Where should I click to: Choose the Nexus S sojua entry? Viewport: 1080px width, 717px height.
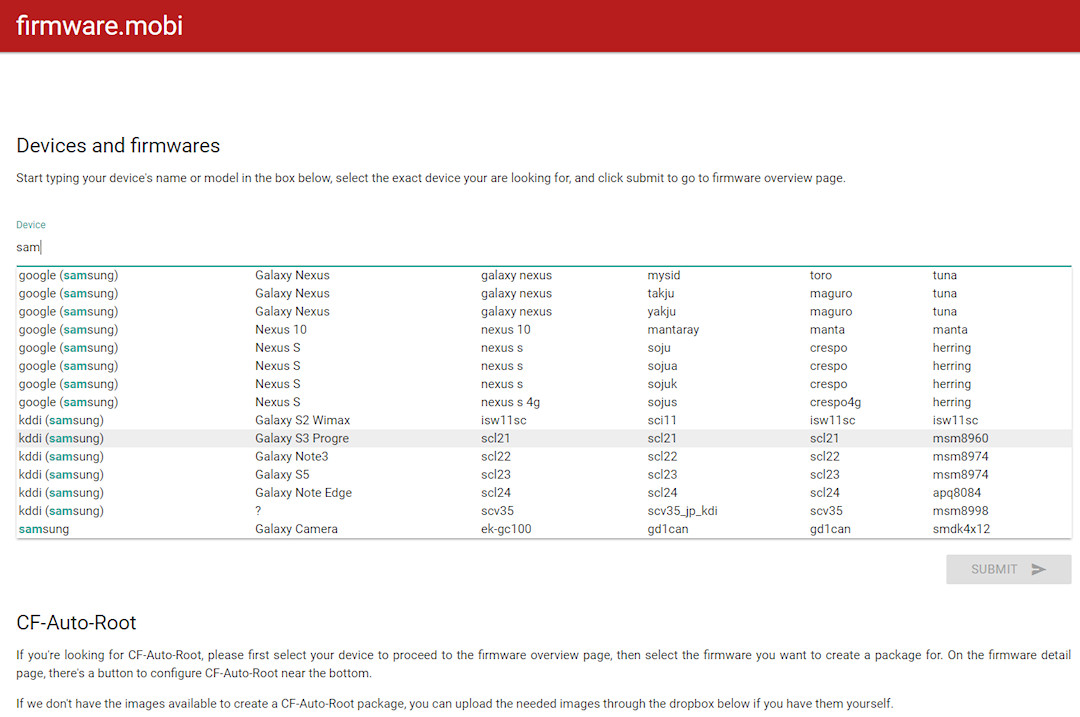click(543, 366)
